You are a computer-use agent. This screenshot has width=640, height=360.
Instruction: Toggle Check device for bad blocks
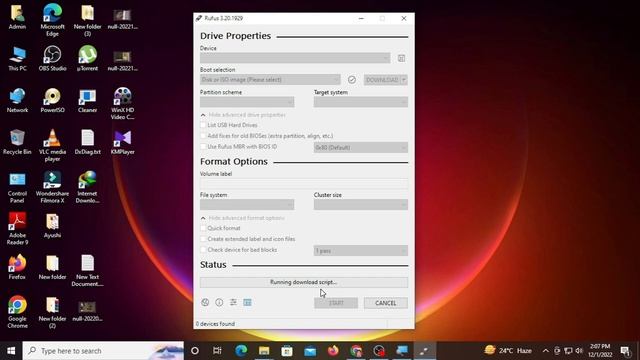(x=203, y=249)
